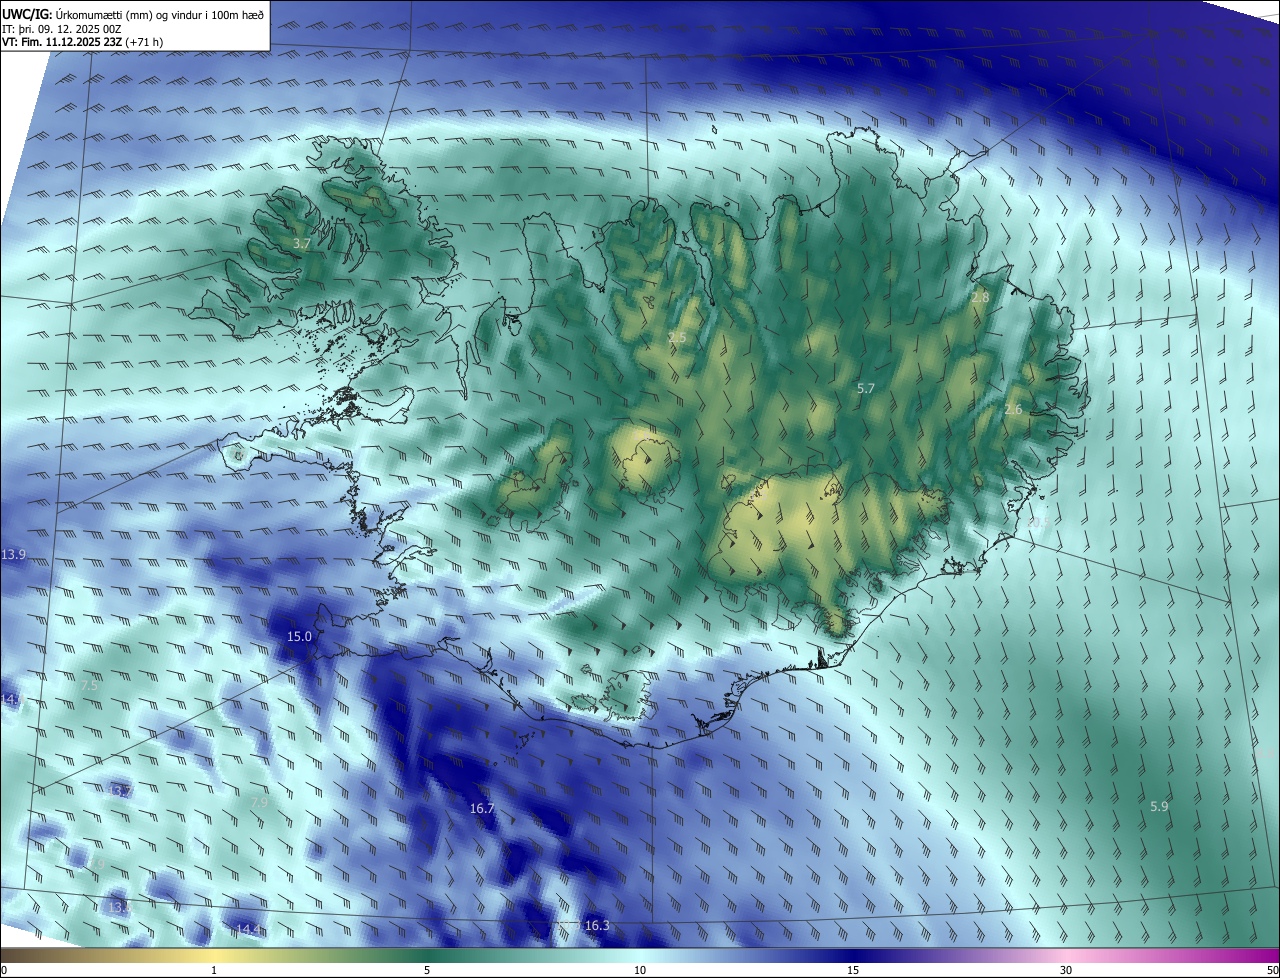1280x978 pixels.
Task: Click the 2.5 value in north Iceland
Action: point(677,337)
